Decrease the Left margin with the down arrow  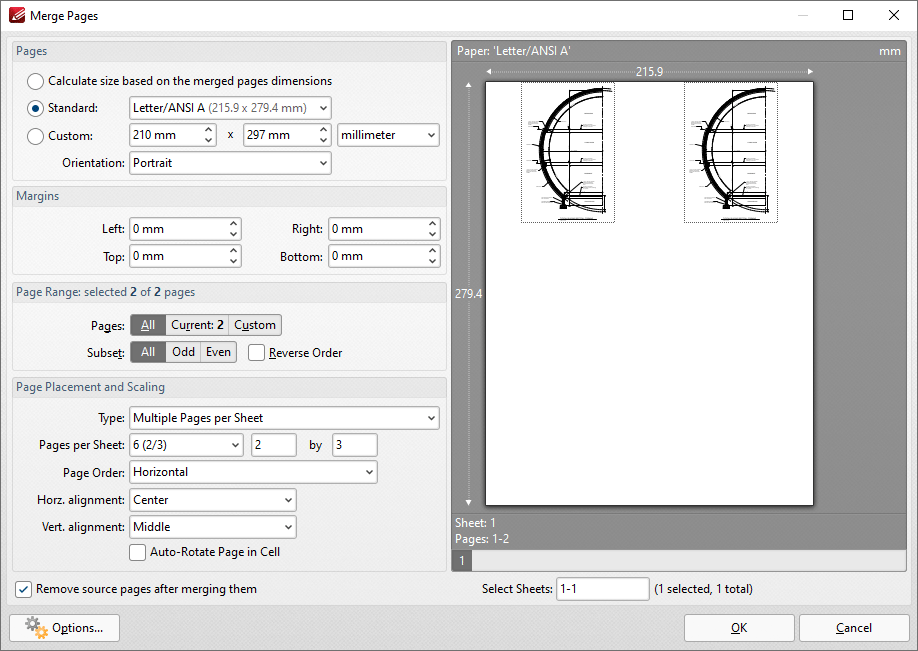234,235
